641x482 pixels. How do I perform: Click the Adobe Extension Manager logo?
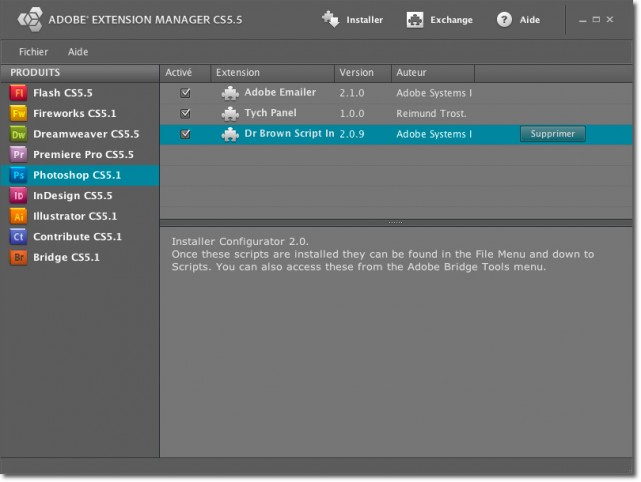[x=30, y=19]
